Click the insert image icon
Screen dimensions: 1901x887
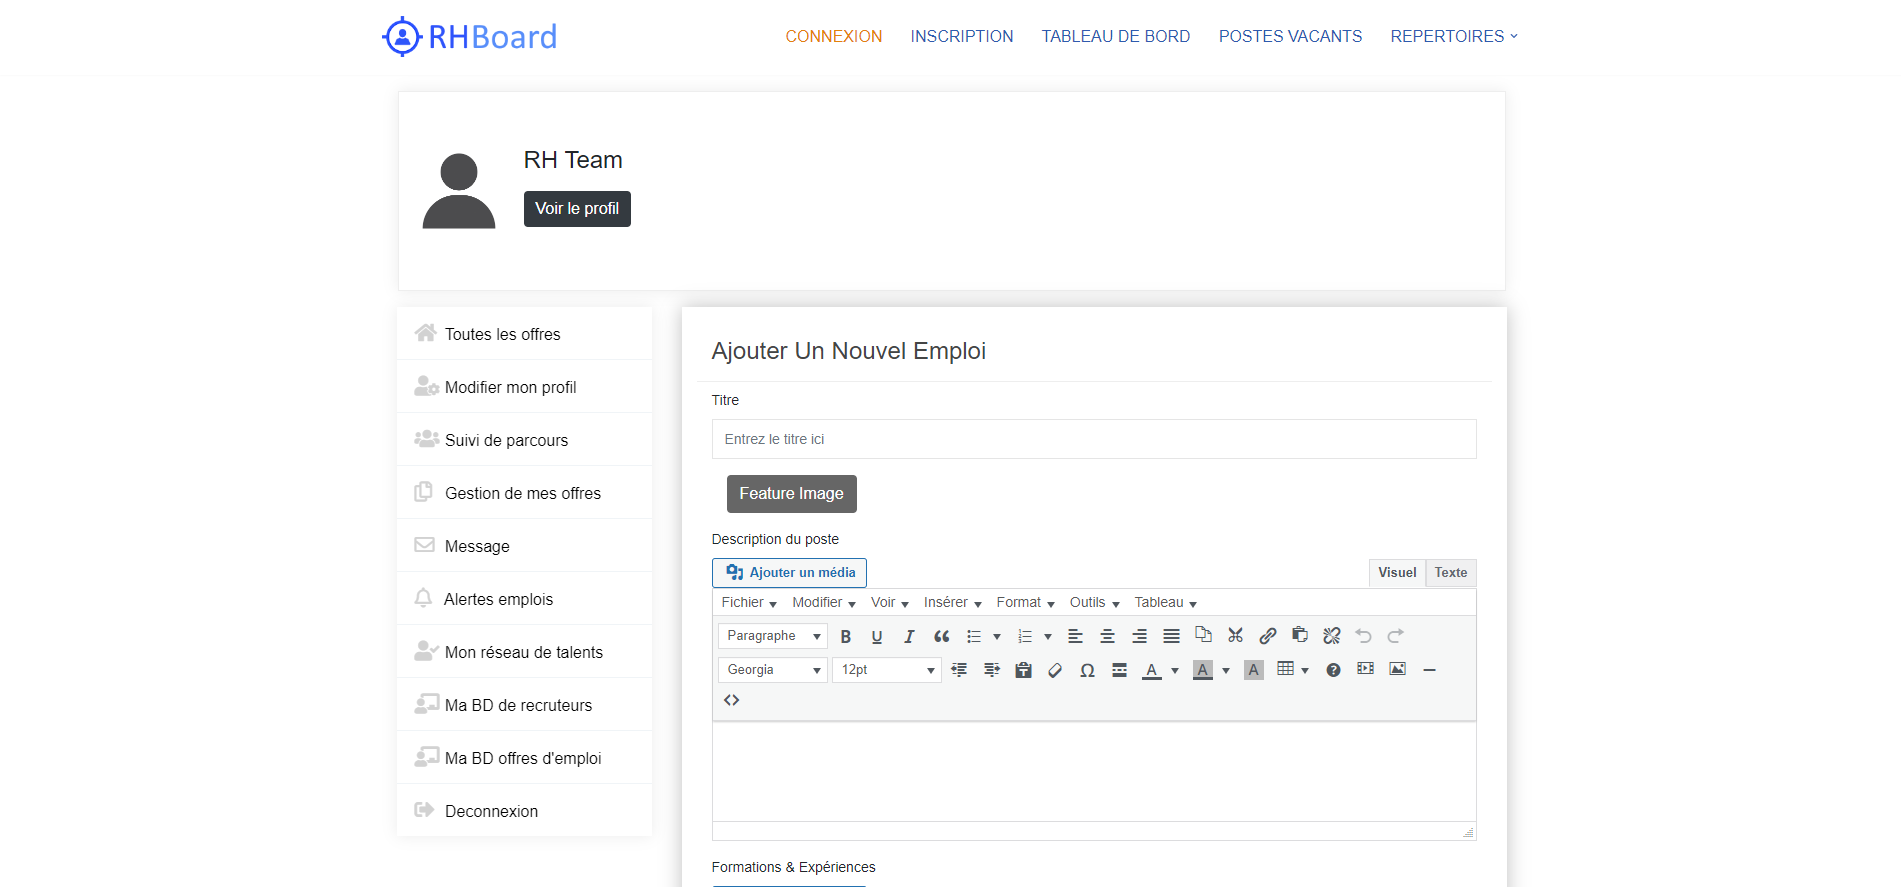click(x=1397, y=669)
